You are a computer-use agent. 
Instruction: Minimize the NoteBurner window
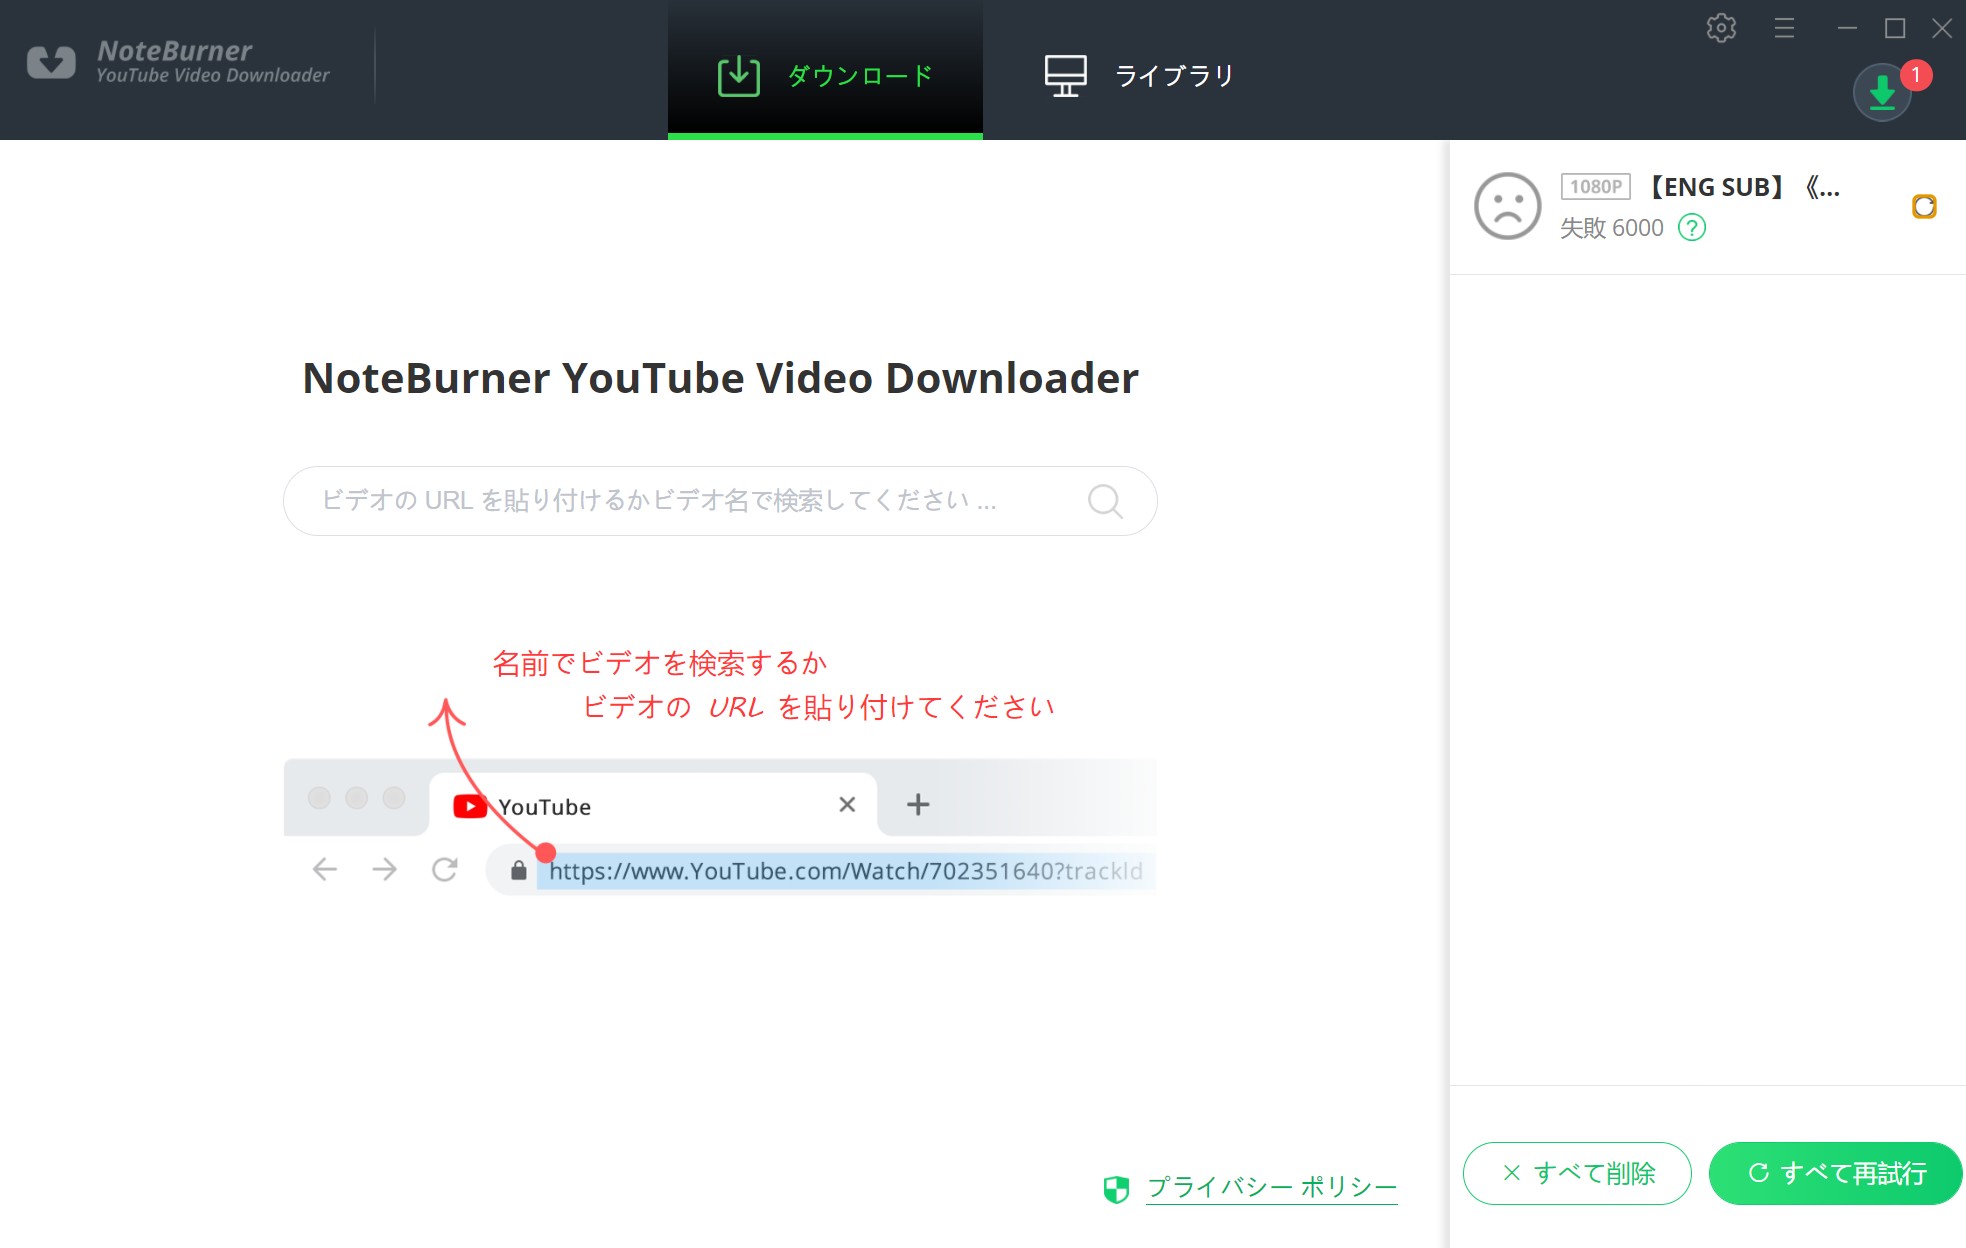coord(1847,28)
